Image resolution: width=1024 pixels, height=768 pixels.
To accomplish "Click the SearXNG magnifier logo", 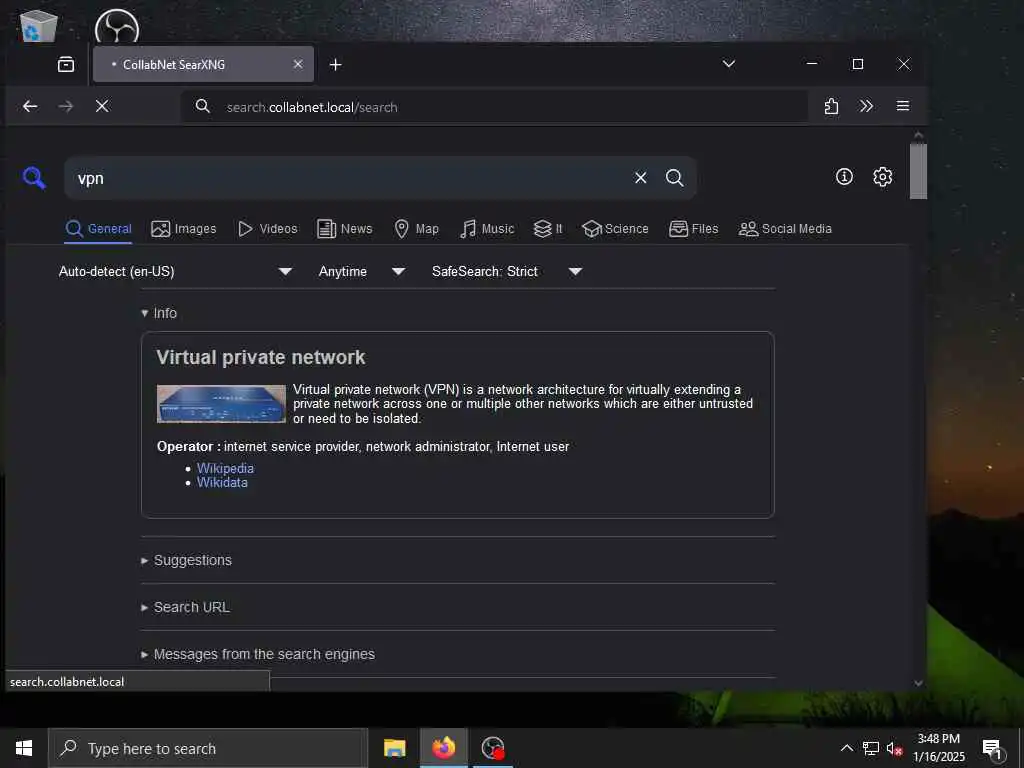I will pos(34,178).
